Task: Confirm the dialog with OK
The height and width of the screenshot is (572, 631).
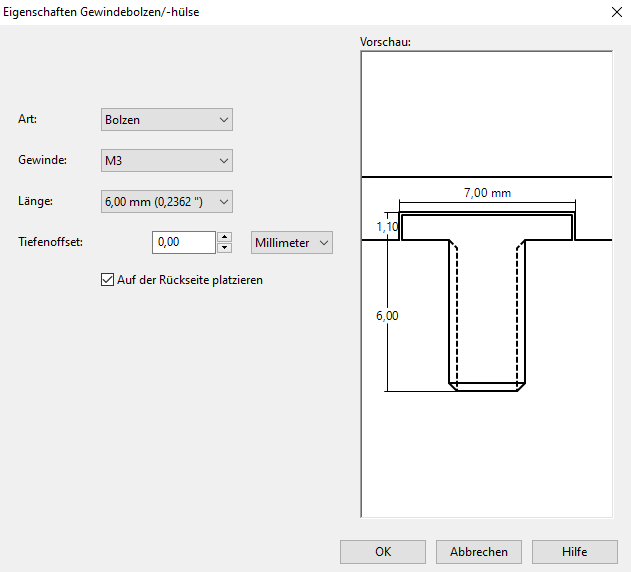Action: pyautogui.click(x=383, y=552)
